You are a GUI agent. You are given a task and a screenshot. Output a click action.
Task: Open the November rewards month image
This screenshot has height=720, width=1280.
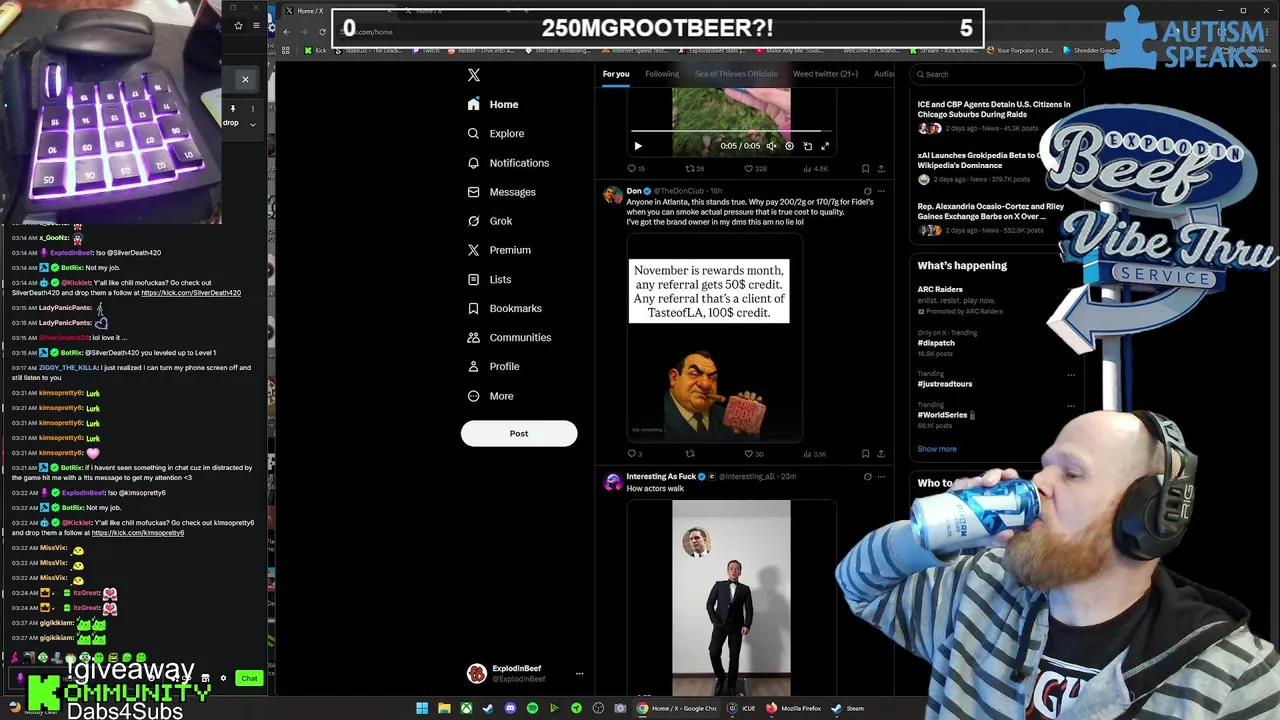714,338
